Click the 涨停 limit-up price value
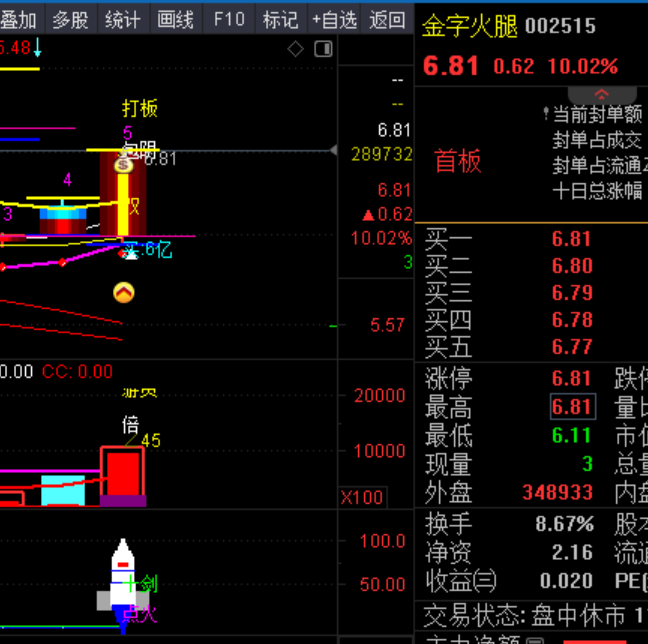Image resolution: width=648 pixels, height=644 pixels. click(x=571, y=378)
